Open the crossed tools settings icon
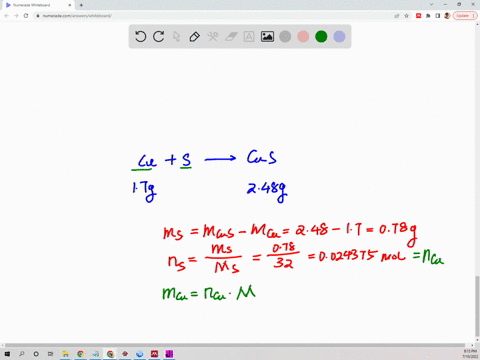 [213, 36]
